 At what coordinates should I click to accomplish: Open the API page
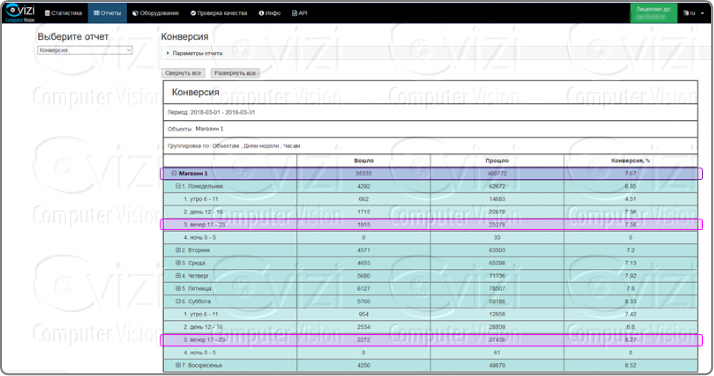tap(300, 13)
